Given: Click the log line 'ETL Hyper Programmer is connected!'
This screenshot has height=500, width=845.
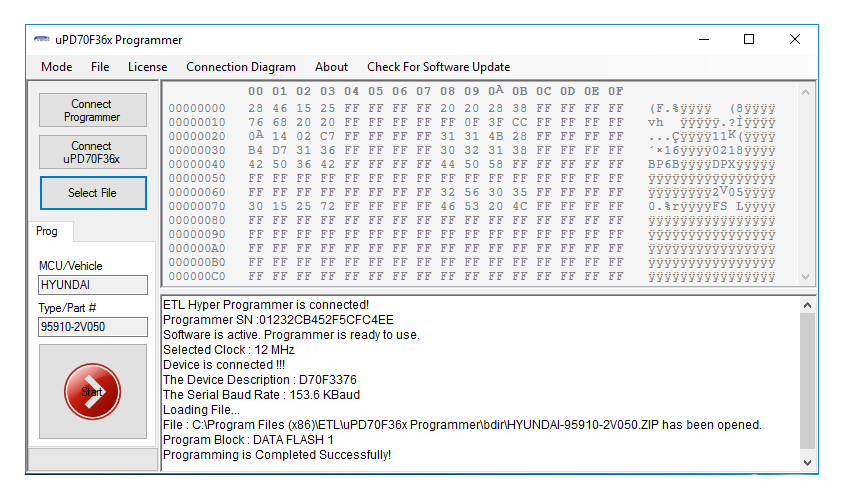Looking at the screenshot, I should click(x=266, y=305).
